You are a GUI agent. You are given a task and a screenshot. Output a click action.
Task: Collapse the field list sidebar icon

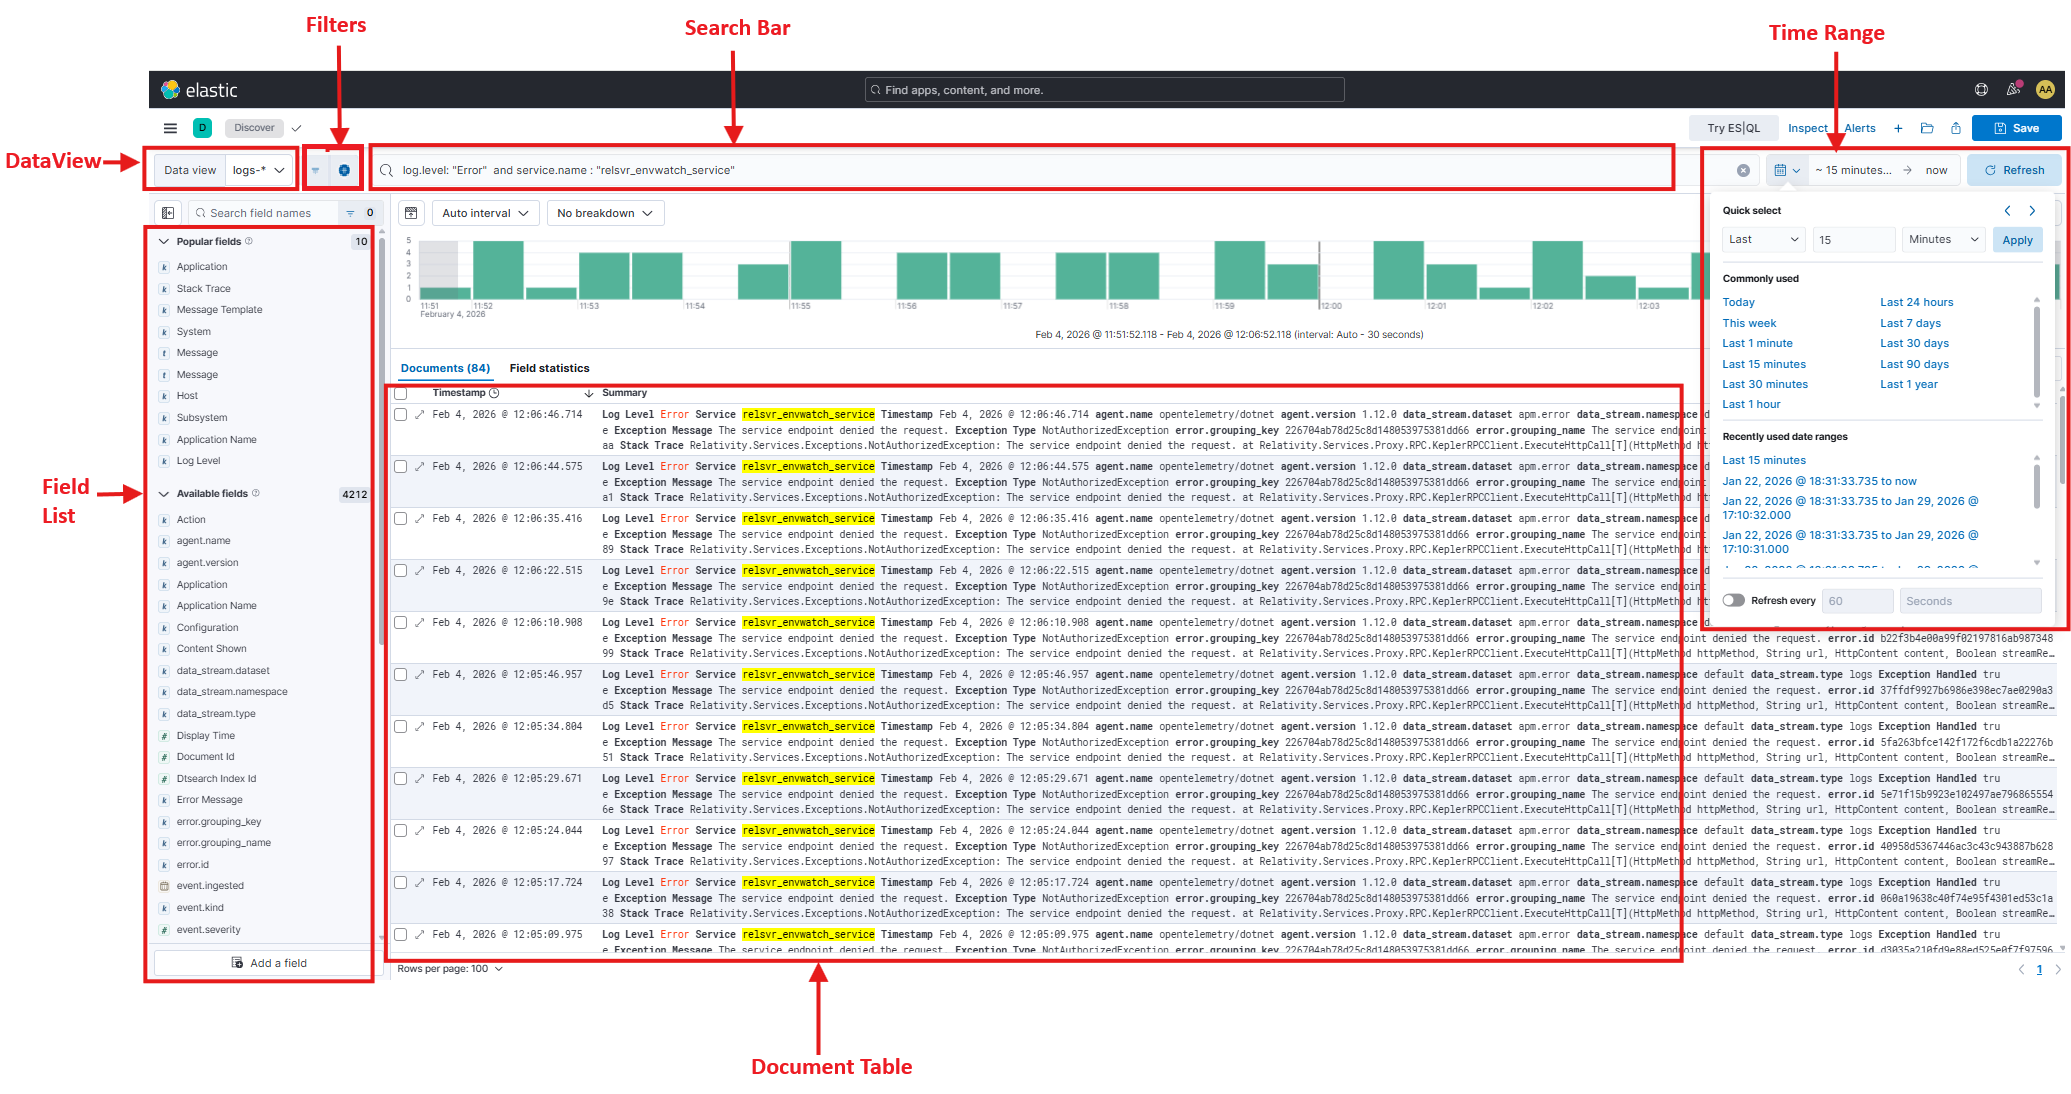coord(167,212)
